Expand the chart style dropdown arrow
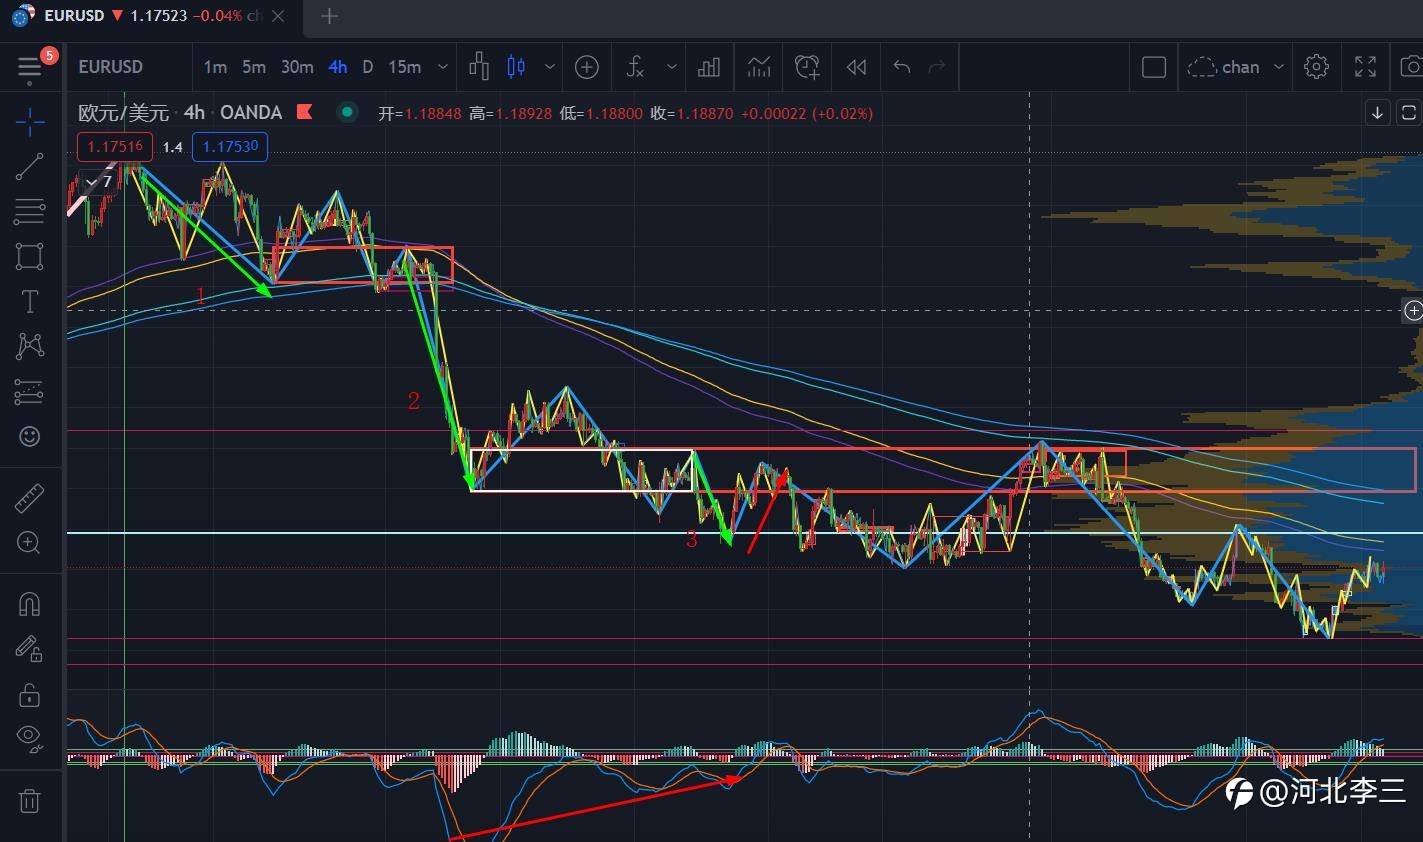This screenshot has height=842, width=1423. pyautogui.click(x=549, y=67)
